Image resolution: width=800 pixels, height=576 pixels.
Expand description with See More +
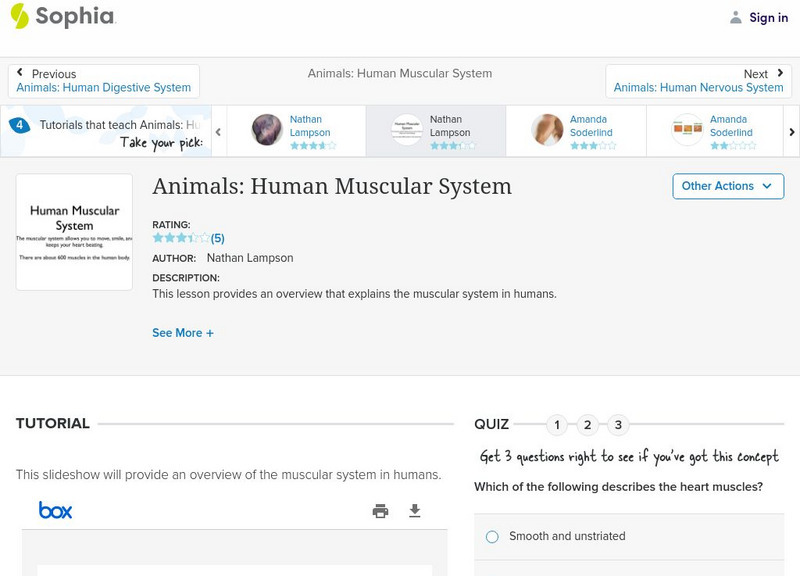183,333
